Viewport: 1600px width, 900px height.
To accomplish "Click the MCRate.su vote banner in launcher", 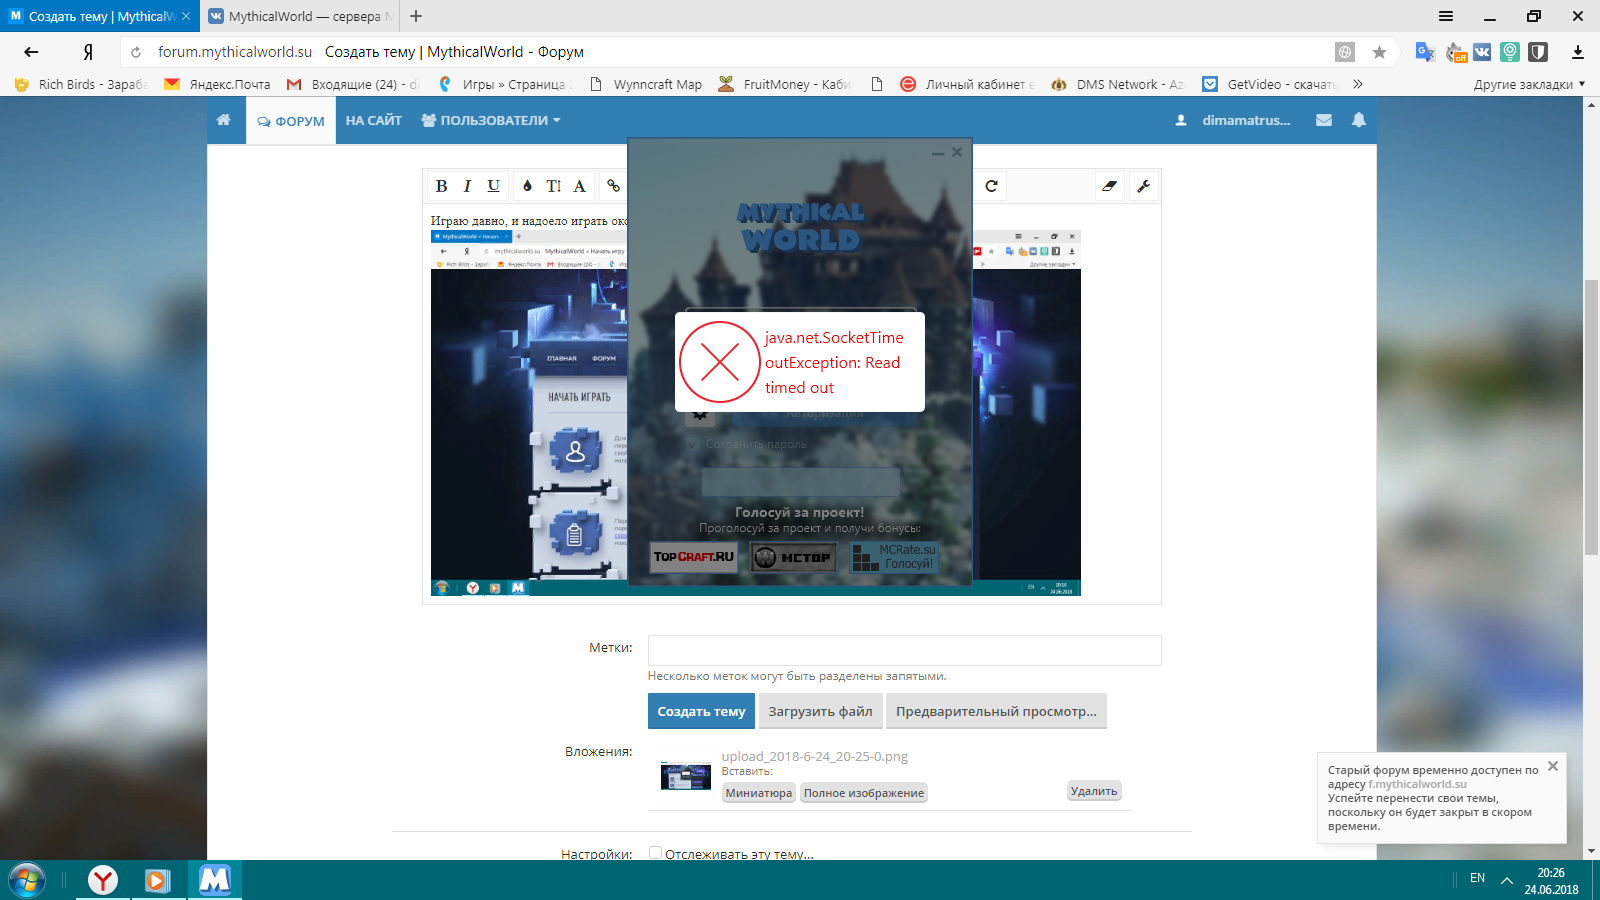I will point(894,557).
